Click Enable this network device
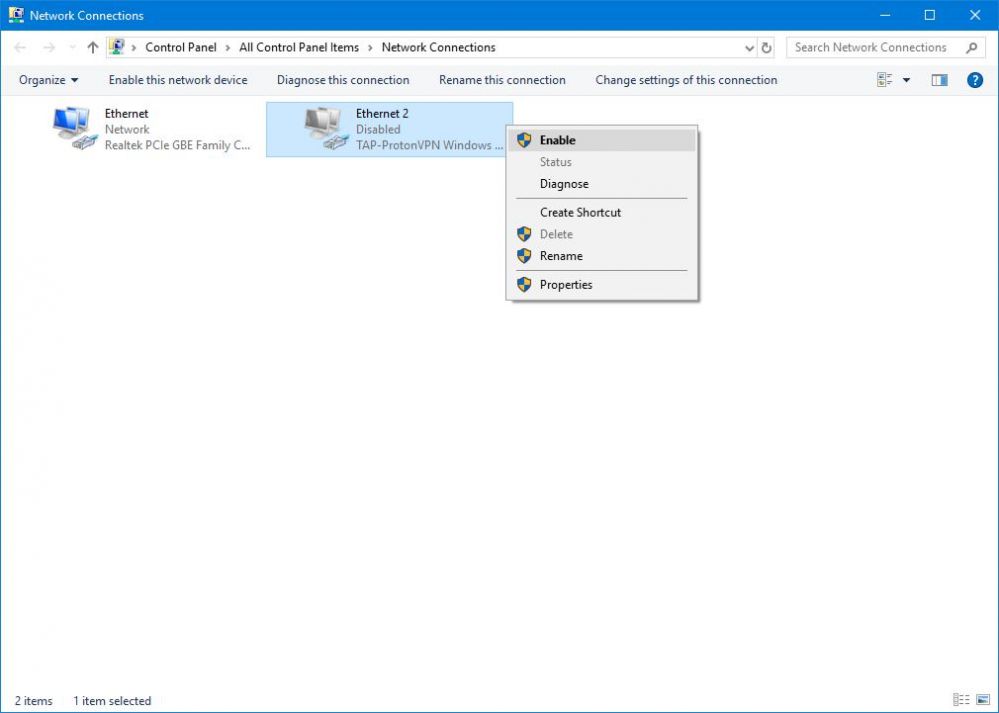Screen dimensions: 999x713 [178, 80]
